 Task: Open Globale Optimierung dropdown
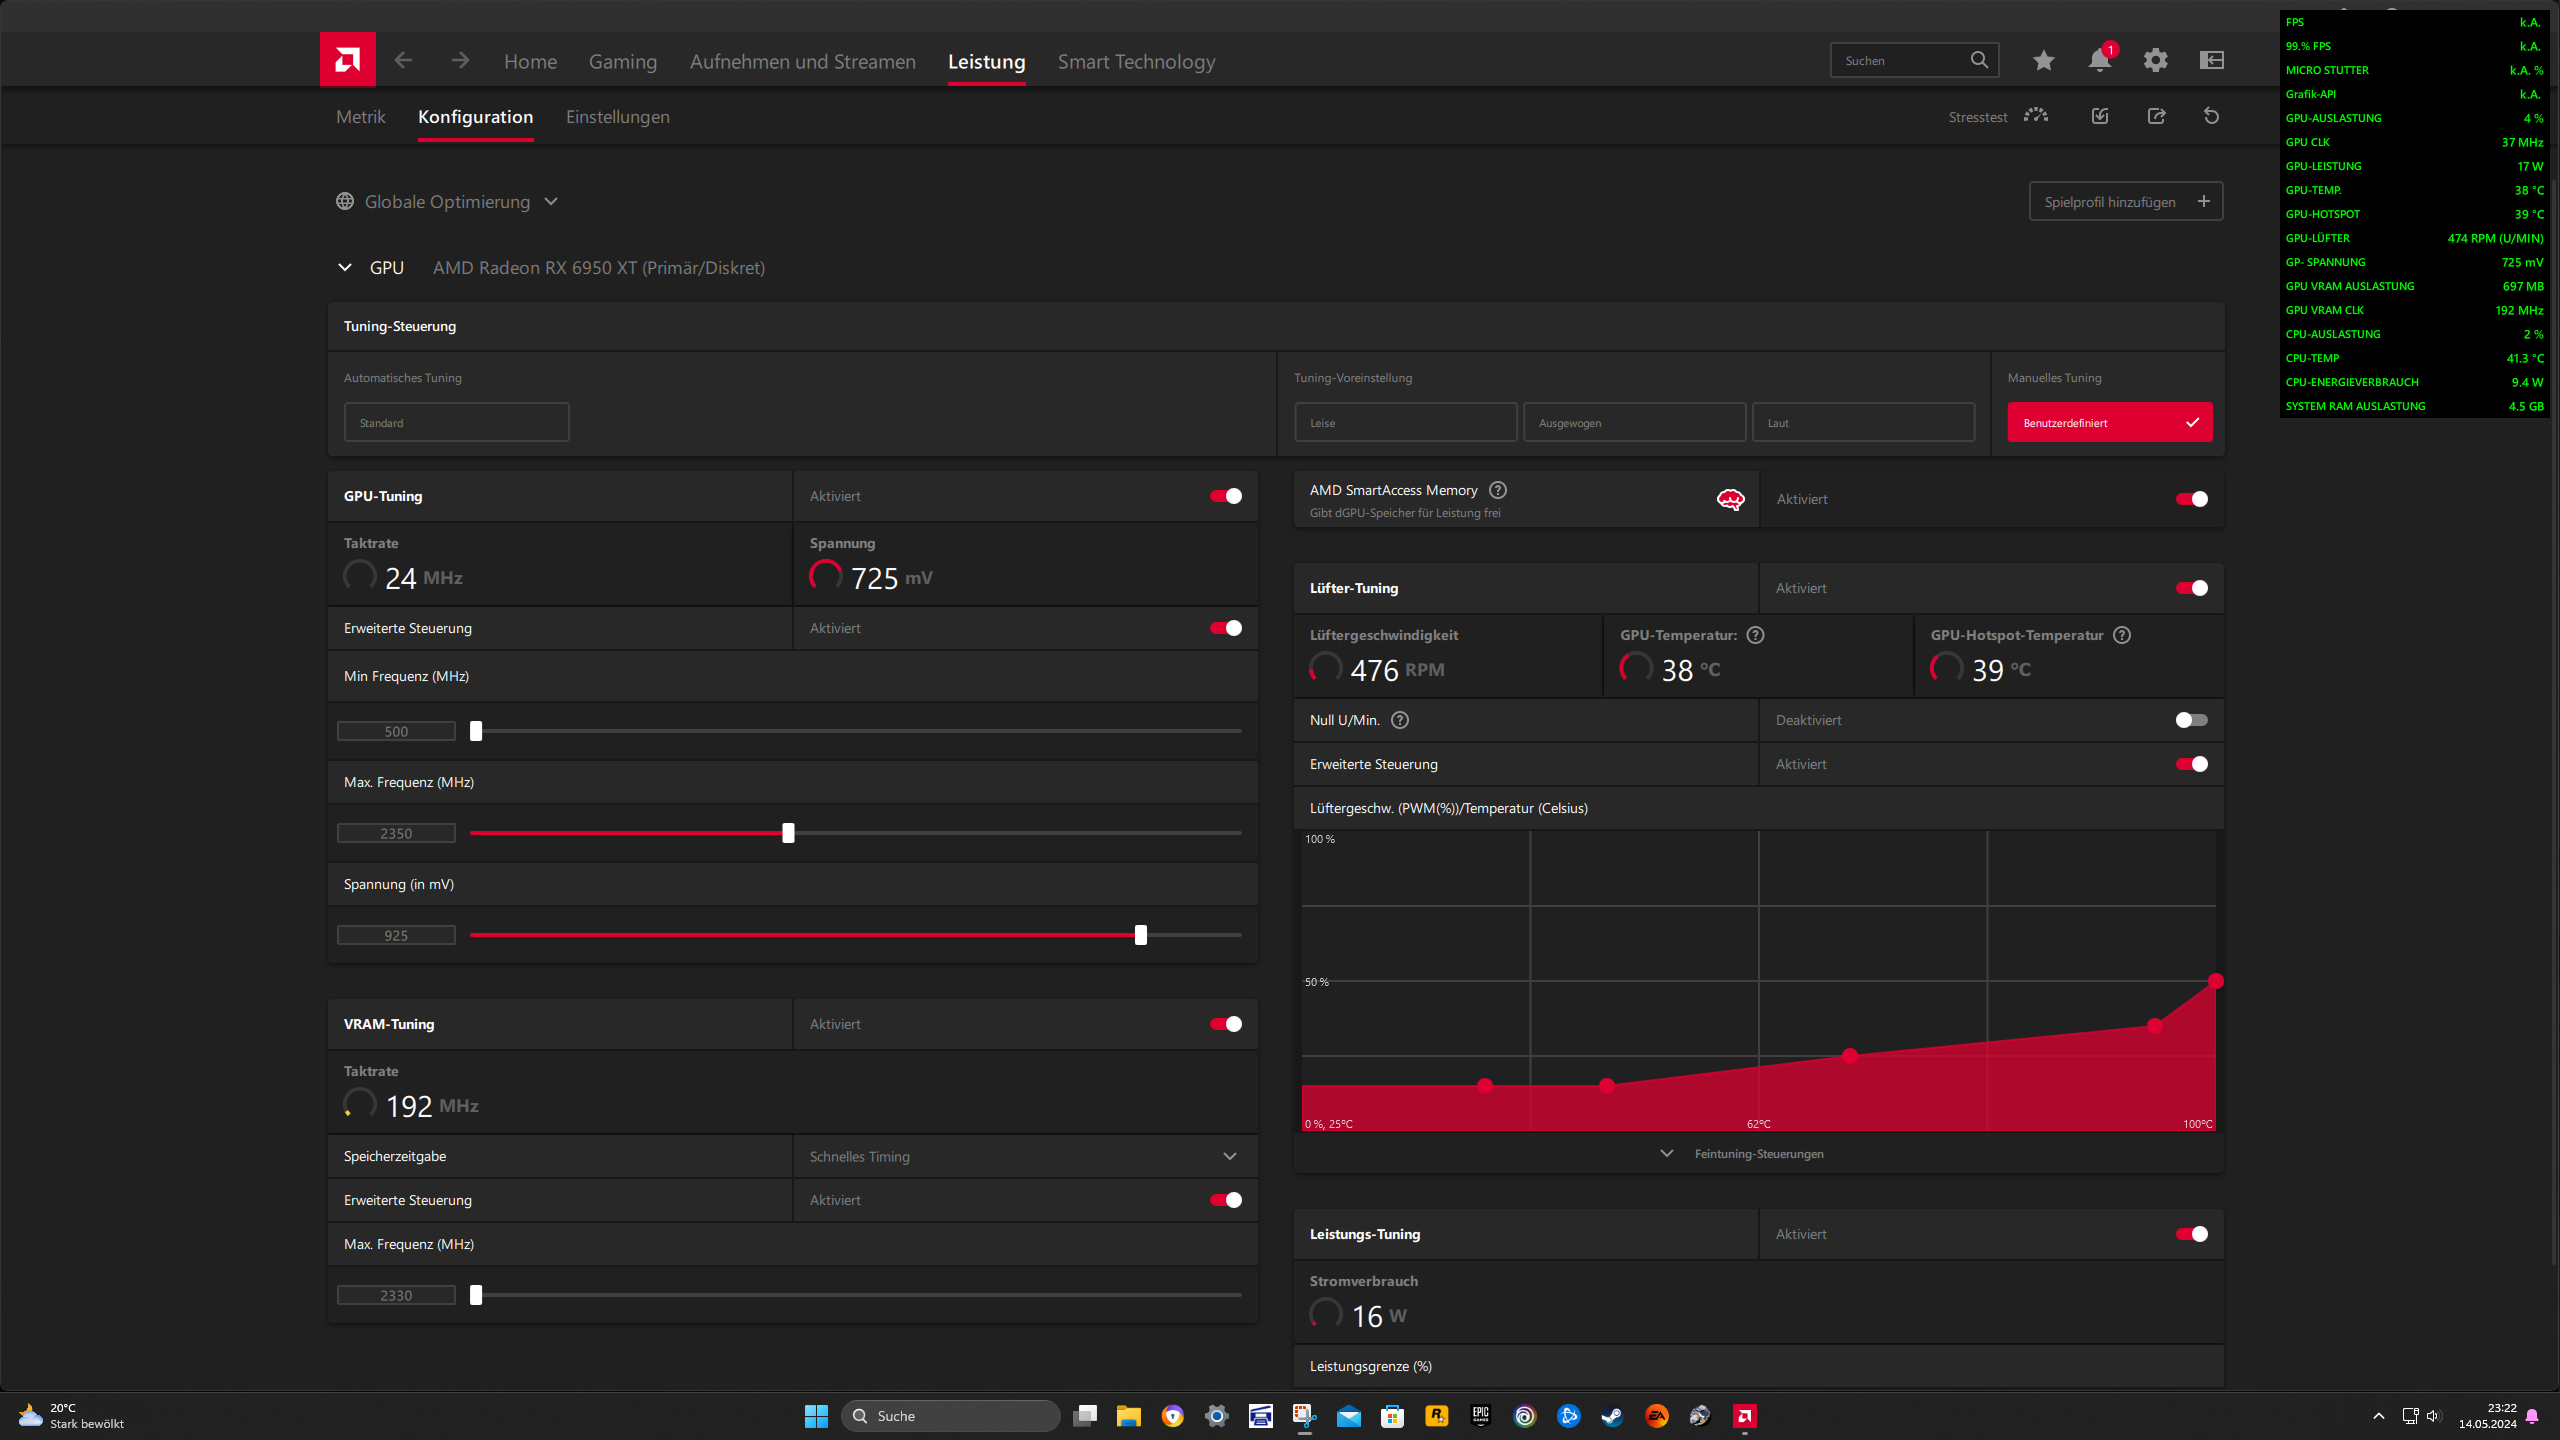pos(447,202)
